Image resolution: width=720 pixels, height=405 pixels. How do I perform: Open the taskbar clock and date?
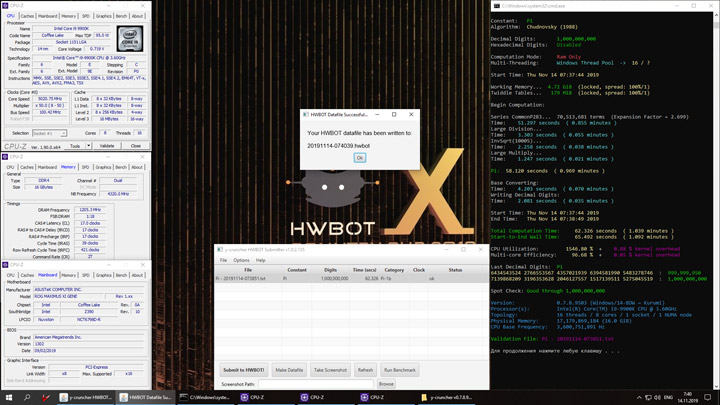[687, 398]
